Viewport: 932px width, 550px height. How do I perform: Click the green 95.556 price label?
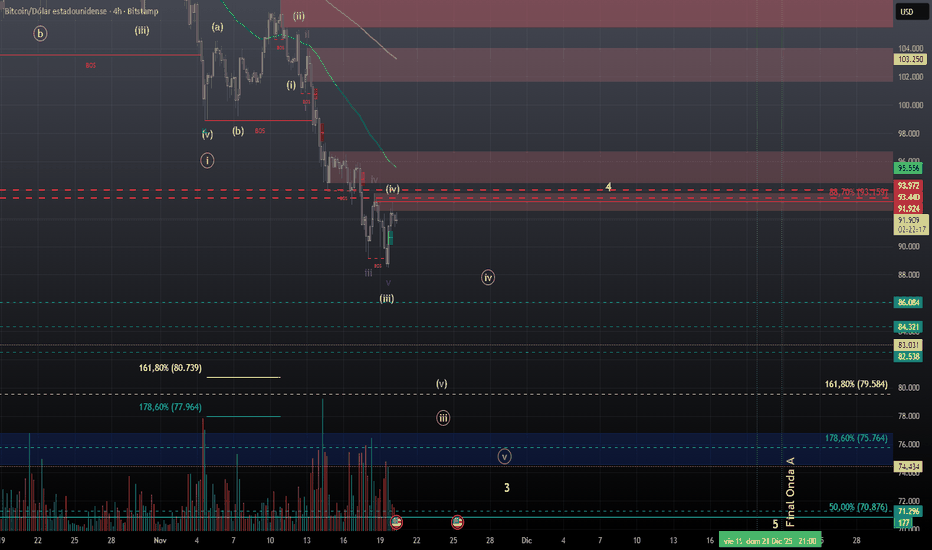[x=908, y=168]
